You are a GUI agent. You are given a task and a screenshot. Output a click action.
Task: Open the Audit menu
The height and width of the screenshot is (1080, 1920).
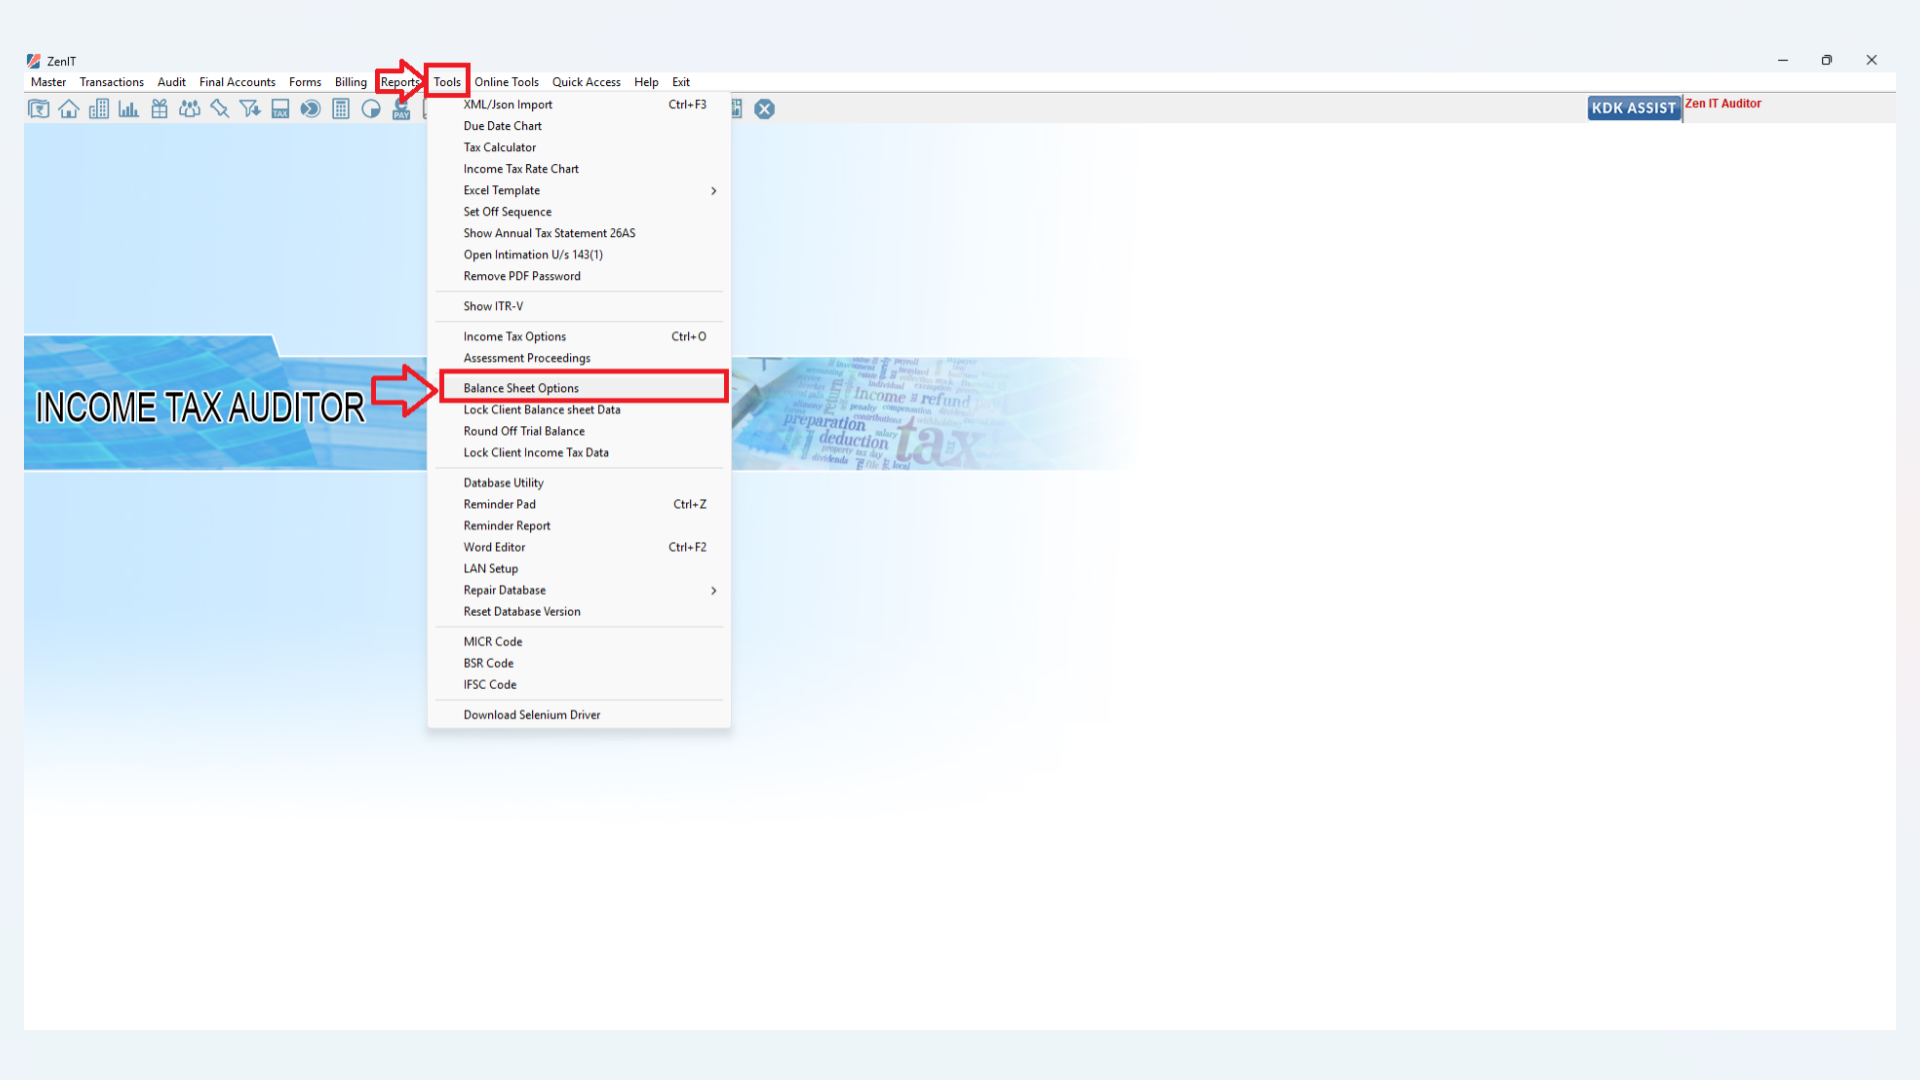[x=171, y=82]
